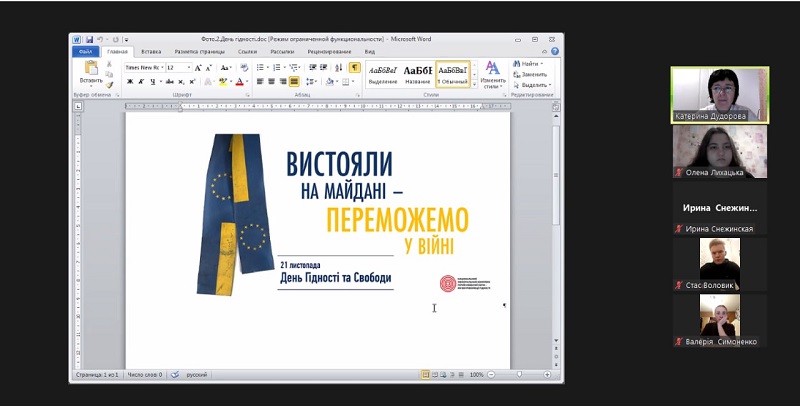Viewport: 800px width, 406px height.
Task: Click the bulleted list icon
Action: 260,67
